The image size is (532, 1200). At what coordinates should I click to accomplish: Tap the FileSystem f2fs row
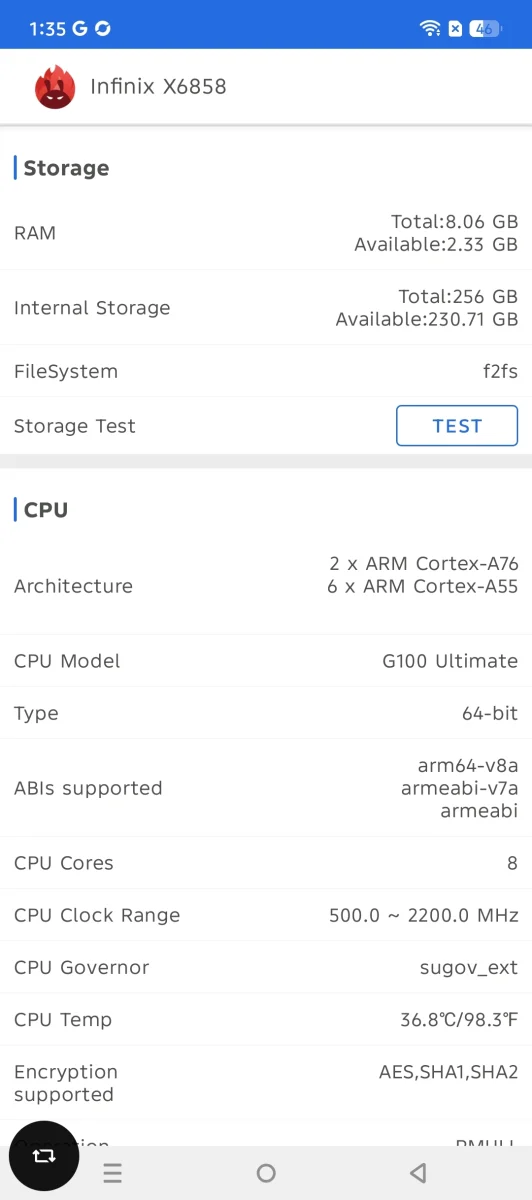(x=266, y=371)
